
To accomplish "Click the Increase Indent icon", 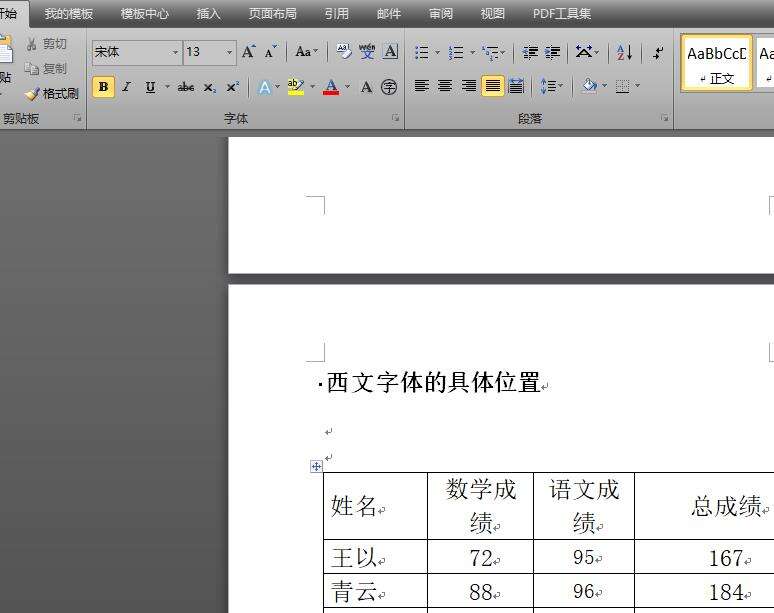I will click(x=552, y=52).
